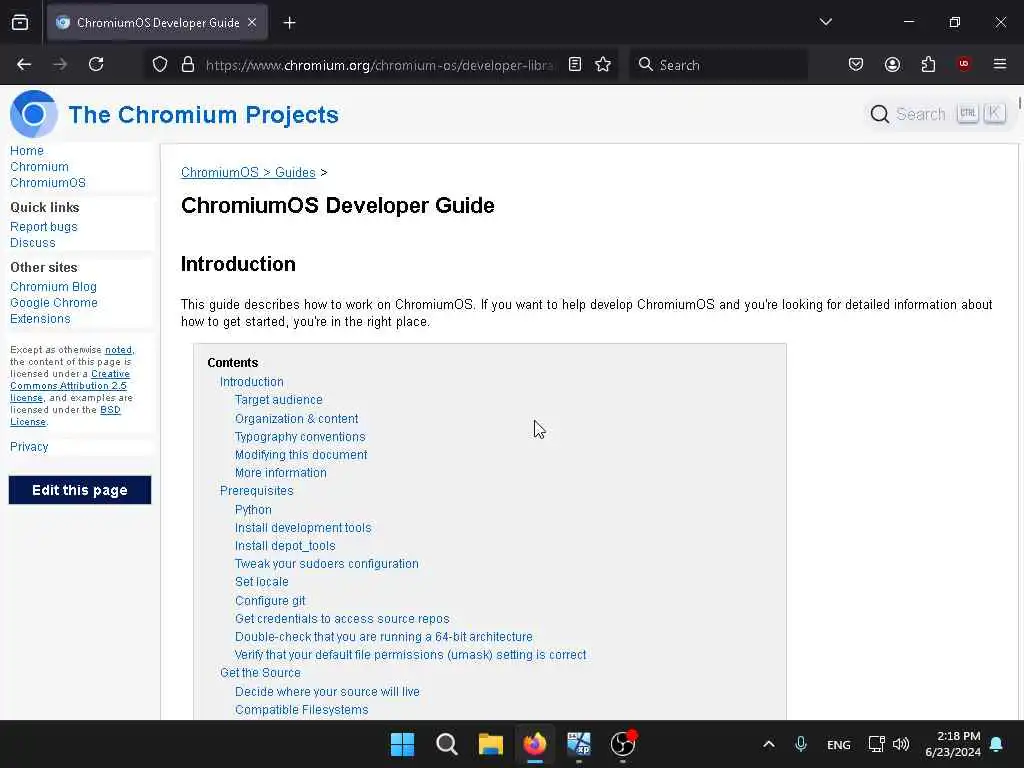Open Discuss quick link
The height and width of the screenshot is (768, 1024).
click(33, 243)
